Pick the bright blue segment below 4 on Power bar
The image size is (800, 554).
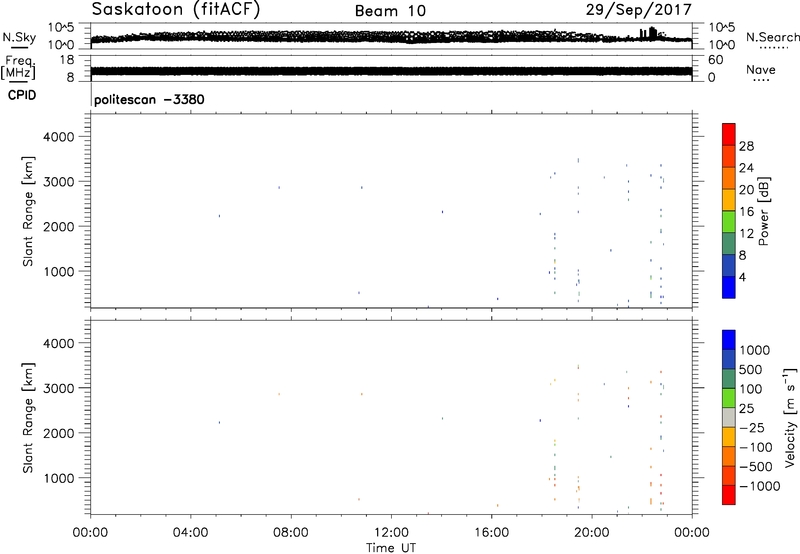click(x=729, y=287)
